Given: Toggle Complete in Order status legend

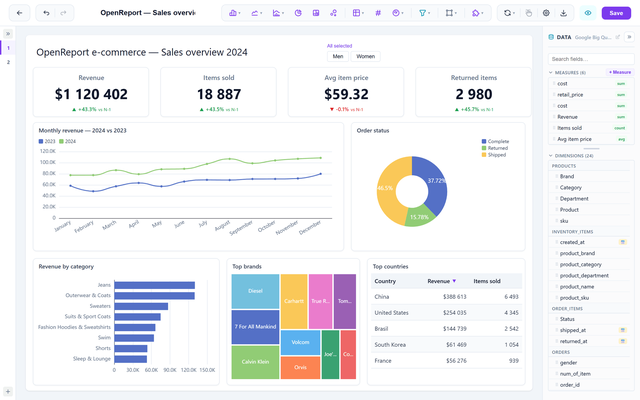Looking at the screenshot, I should 495,141.
